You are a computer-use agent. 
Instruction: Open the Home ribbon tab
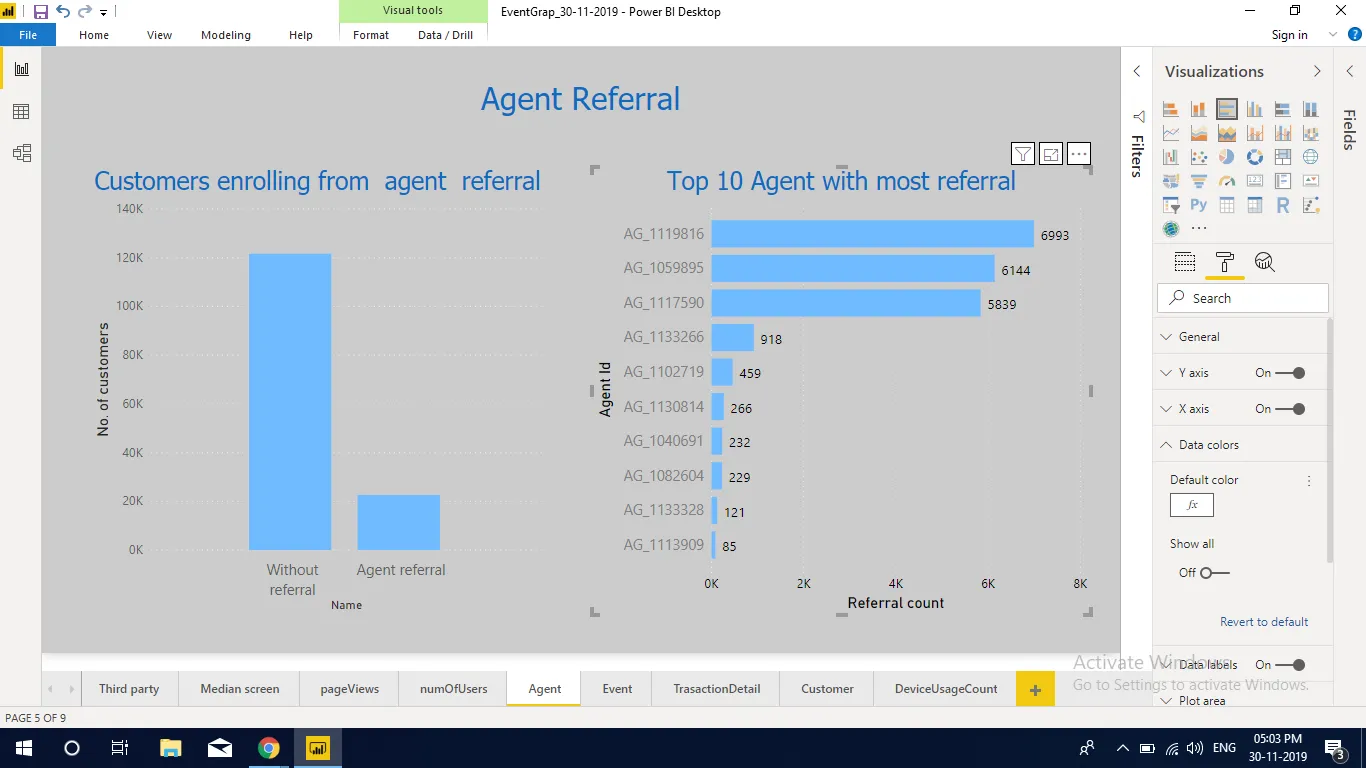[94, 35]
